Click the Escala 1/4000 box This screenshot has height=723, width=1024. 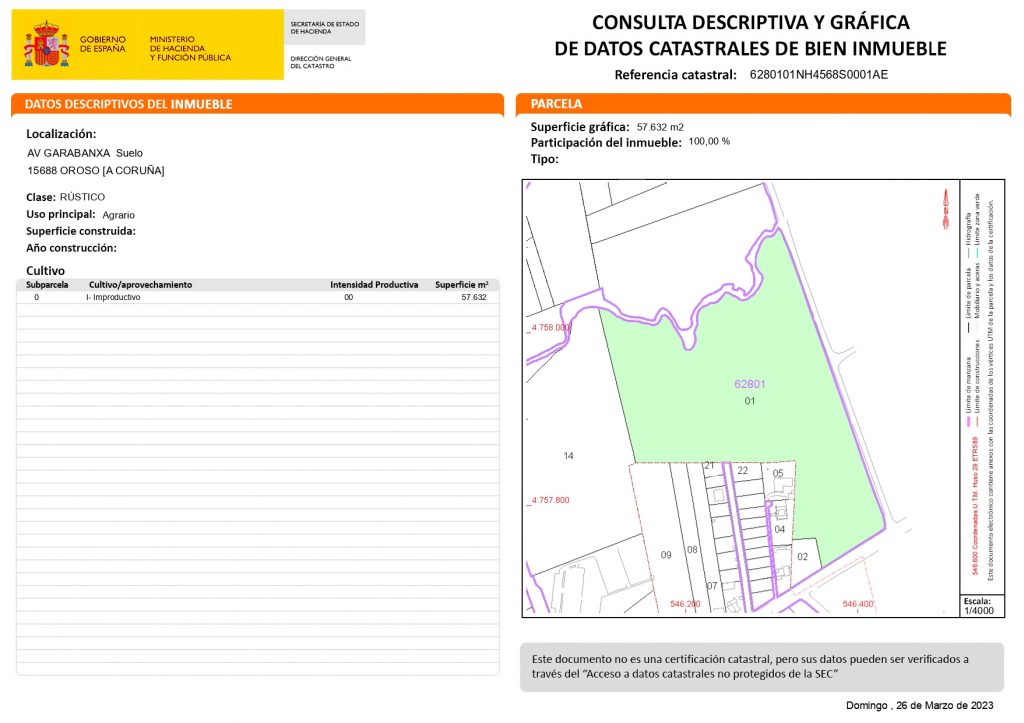click(x=976, y=605)
